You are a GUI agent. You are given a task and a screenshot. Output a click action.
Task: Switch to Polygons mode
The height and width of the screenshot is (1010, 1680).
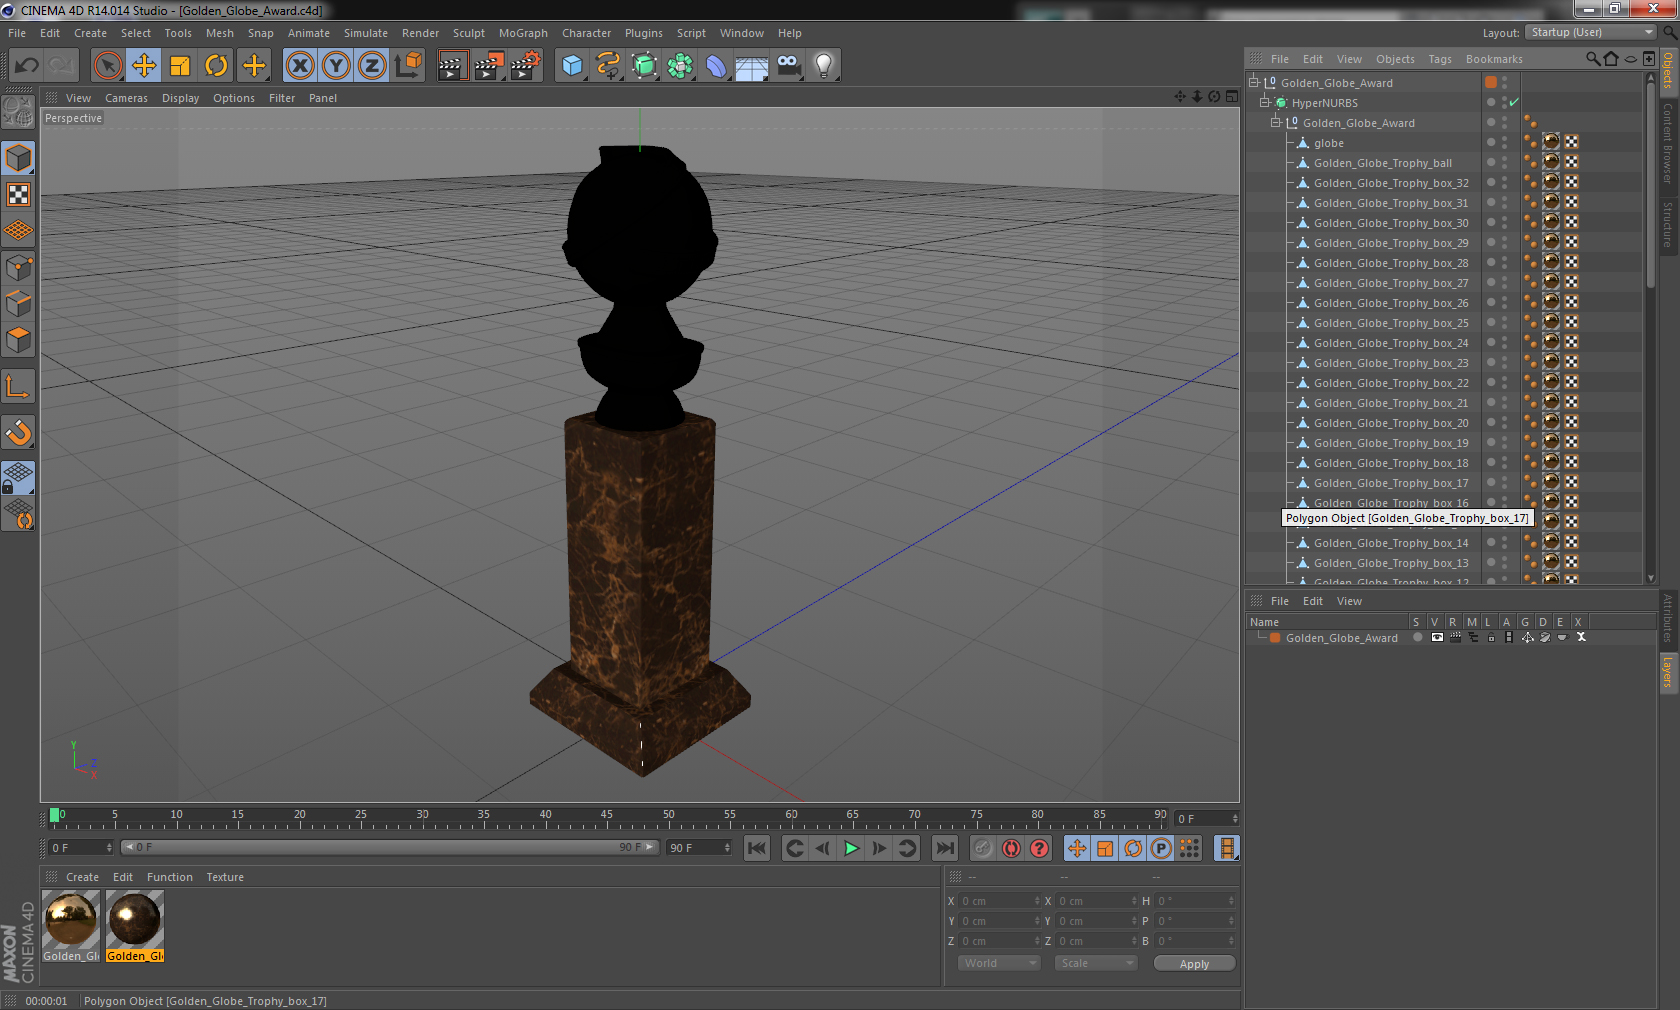[x=18, y=340]
